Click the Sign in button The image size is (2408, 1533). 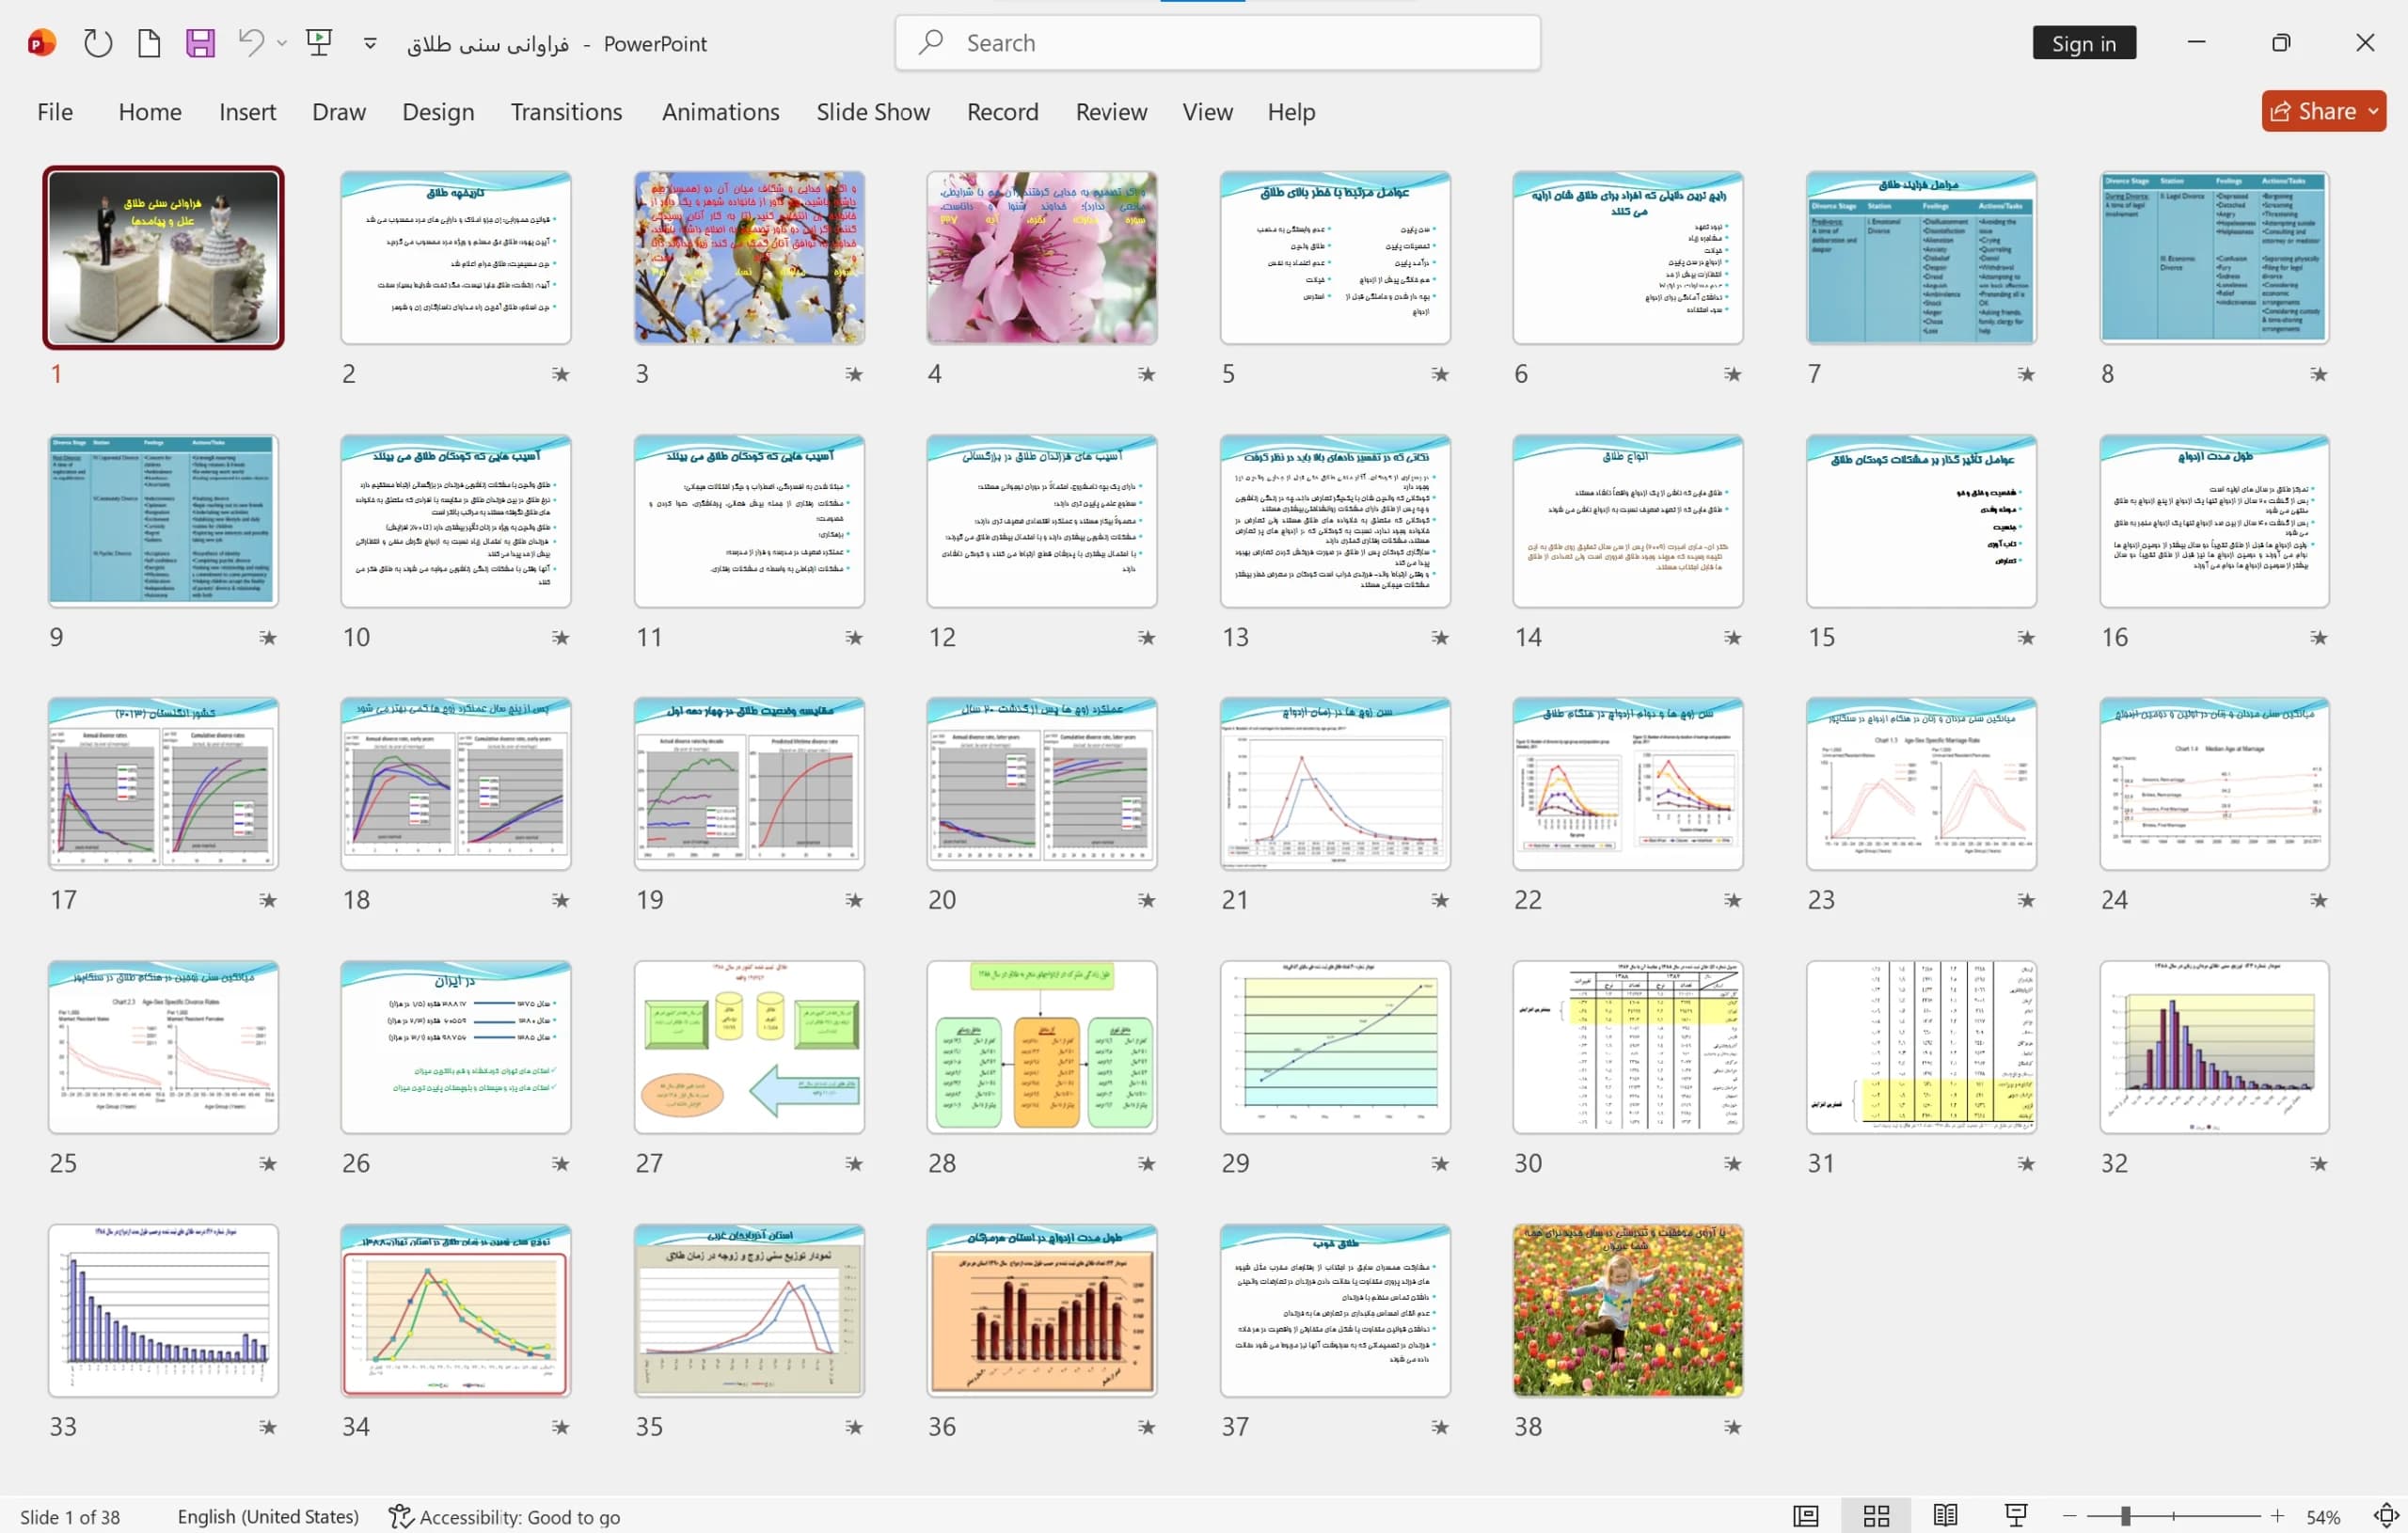coord(2084,43)
